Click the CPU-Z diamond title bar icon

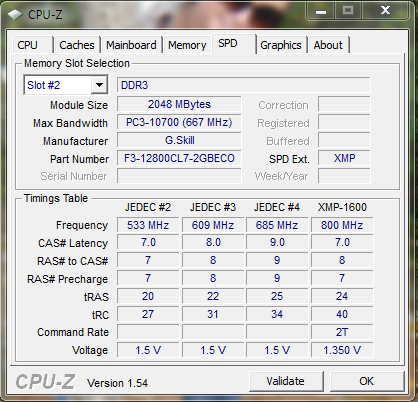pos(15,15)
